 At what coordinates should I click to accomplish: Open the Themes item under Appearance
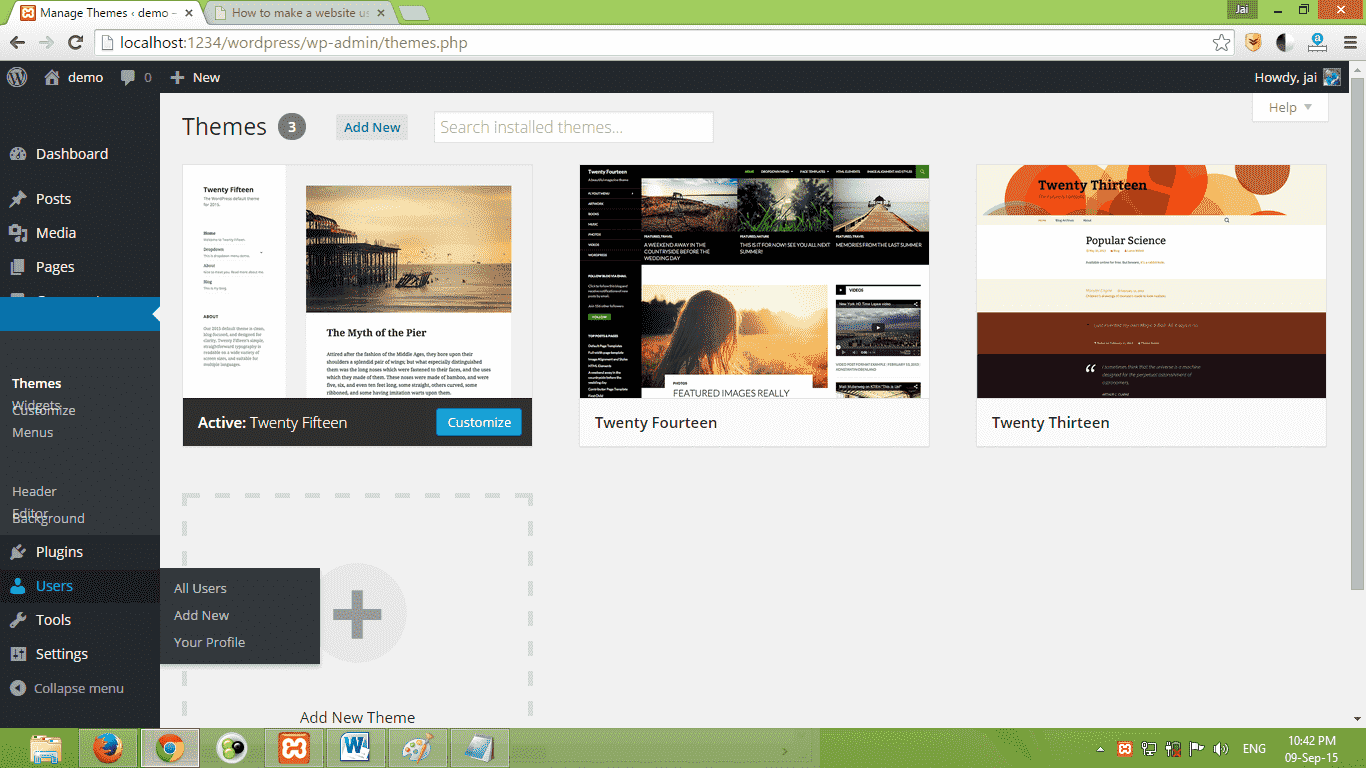click(x=37, y=383)
